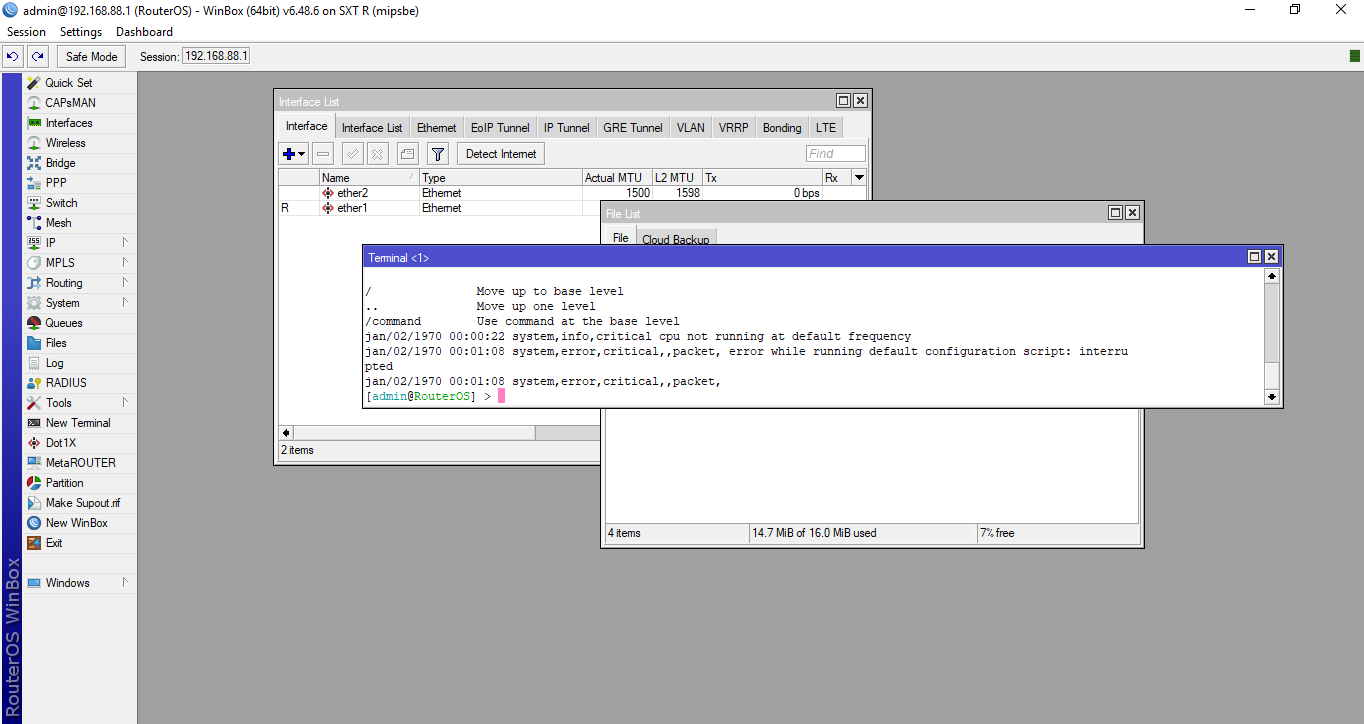Select the ether2 interface row
This screenshot has width=1364, height=724.
tap(572, 193)
